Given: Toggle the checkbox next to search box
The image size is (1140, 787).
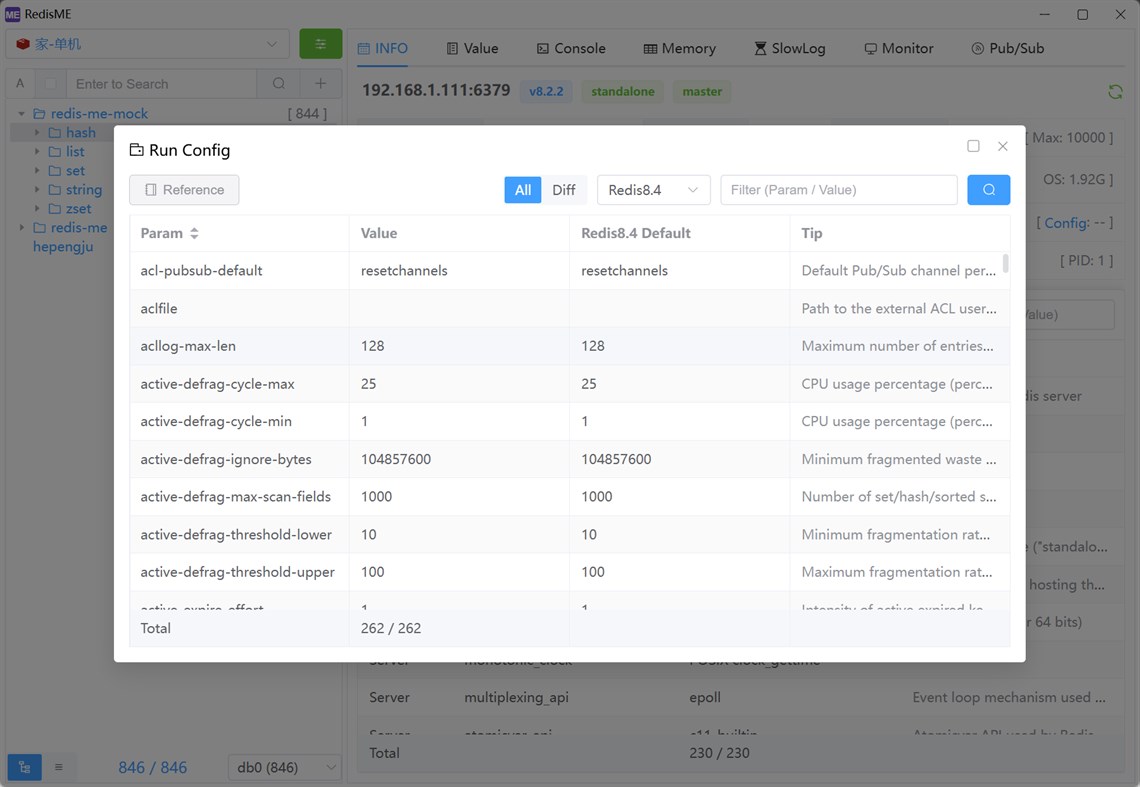Looking at the screenshot, I should click(50, 84).
